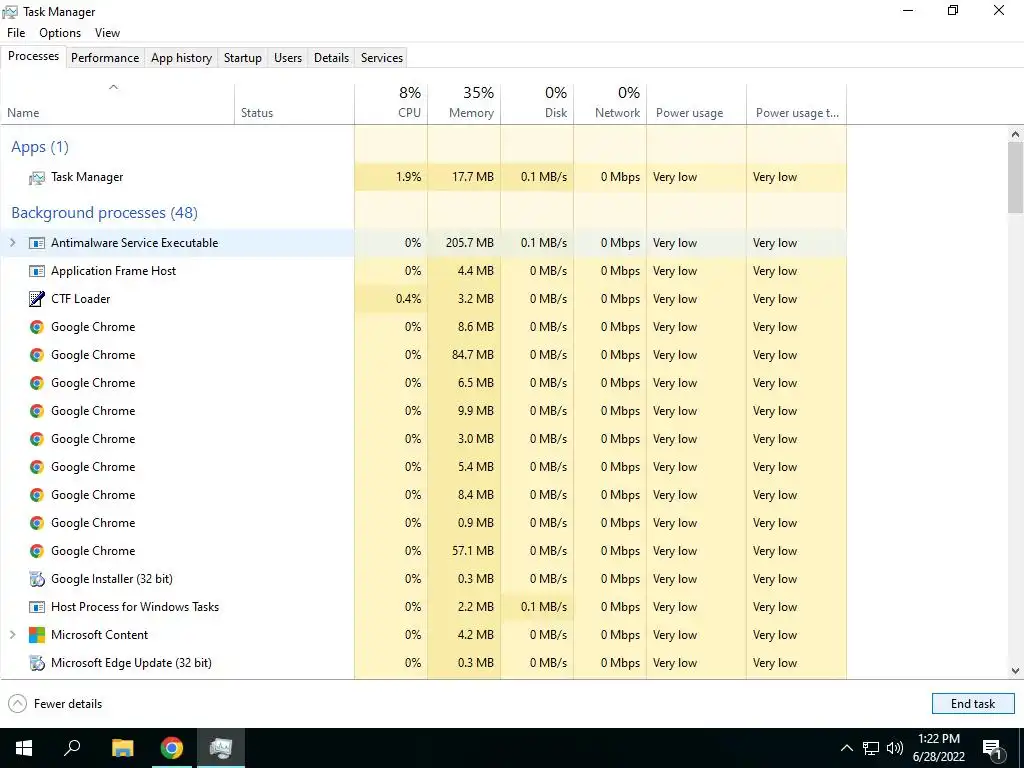Click the Google Installer (32 bit) icon

(37, 579)
